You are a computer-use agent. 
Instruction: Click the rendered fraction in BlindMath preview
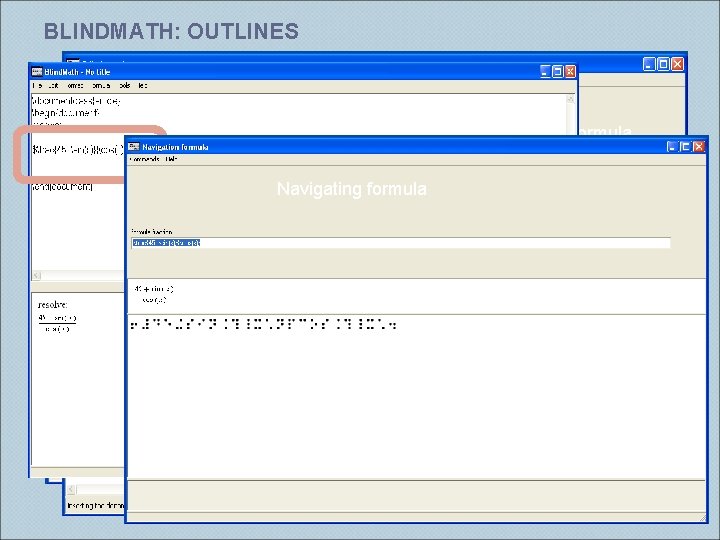[57, 323]
